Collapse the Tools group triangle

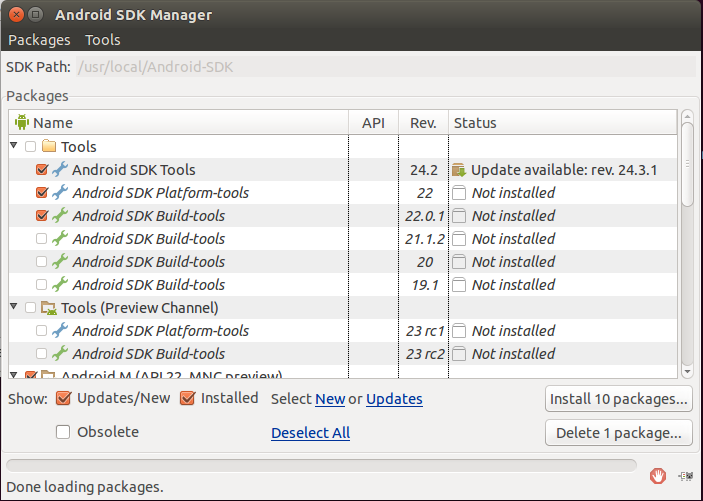[x=14, y=145]
